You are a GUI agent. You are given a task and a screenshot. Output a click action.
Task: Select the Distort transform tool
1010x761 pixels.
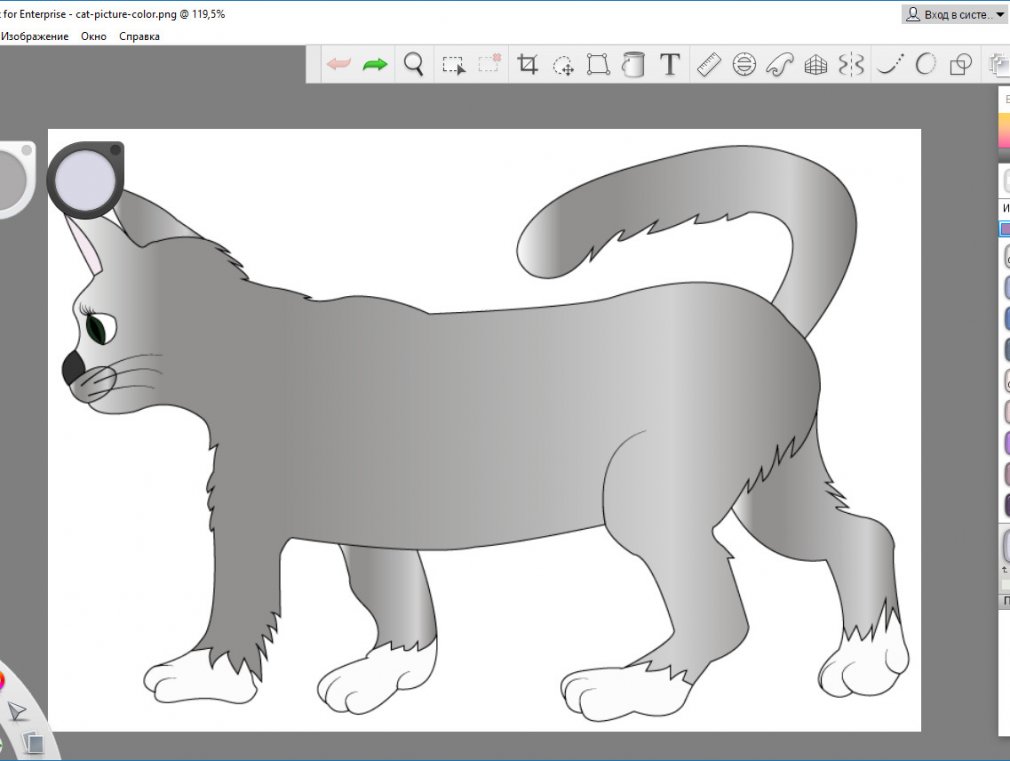pos(598,64)
